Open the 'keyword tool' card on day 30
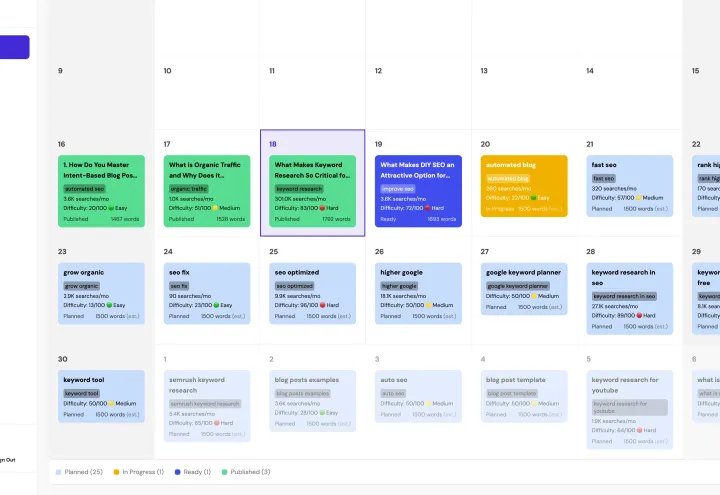720x495 pixels. point(101,396)
